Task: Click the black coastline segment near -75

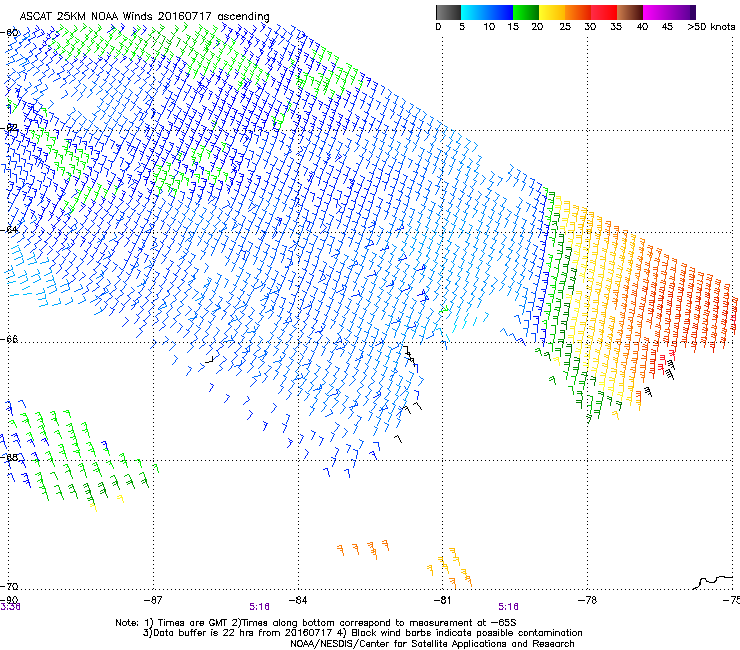Action: (x=713, y=582)
